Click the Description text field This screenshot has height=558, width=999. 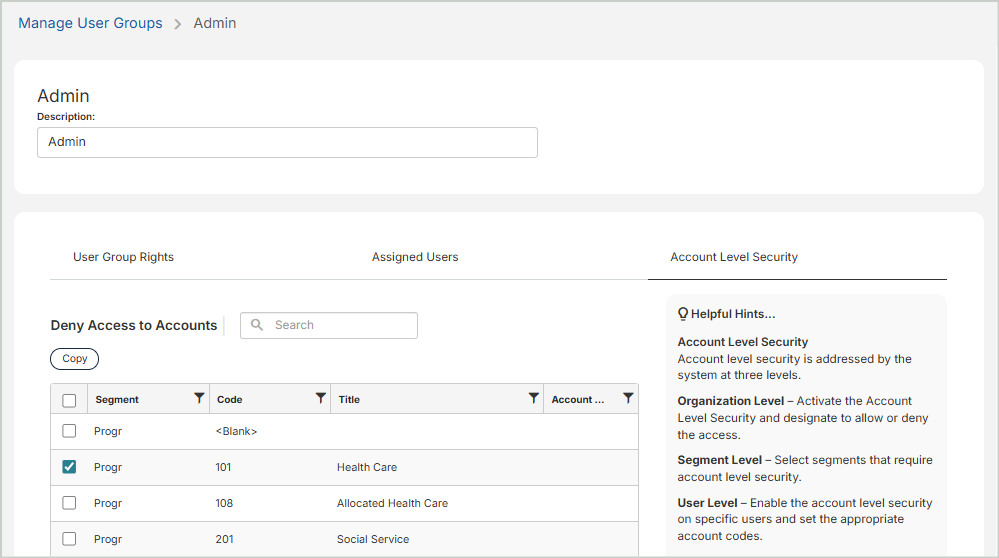[x=287, y=142]
